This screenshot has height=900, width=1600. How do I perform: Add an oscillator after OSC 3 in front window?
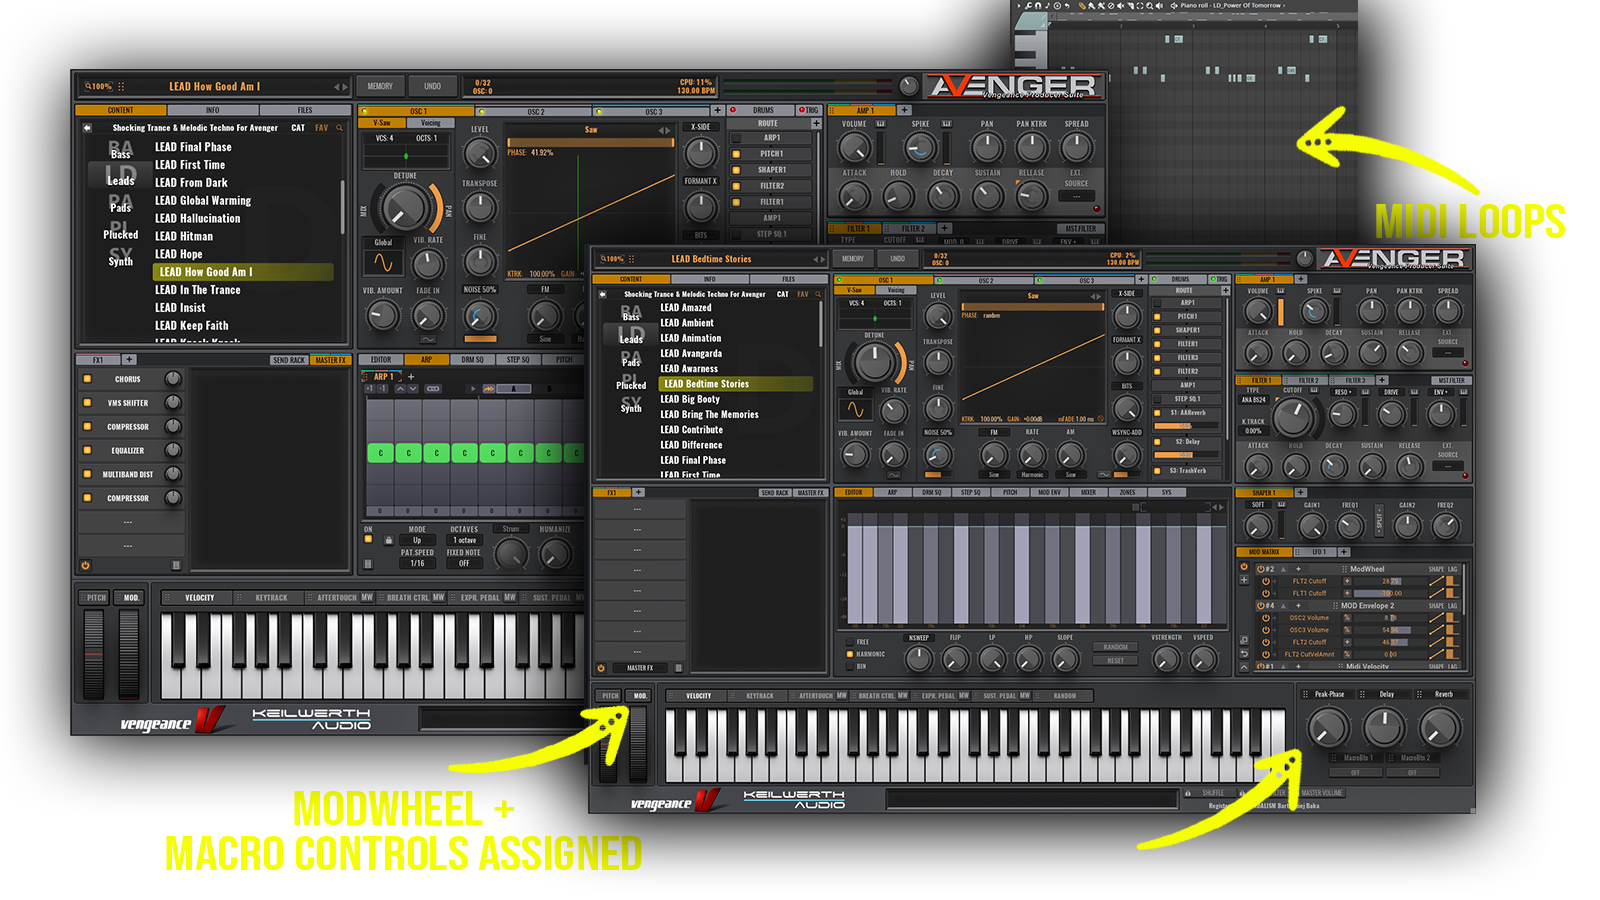[1140, 280]
